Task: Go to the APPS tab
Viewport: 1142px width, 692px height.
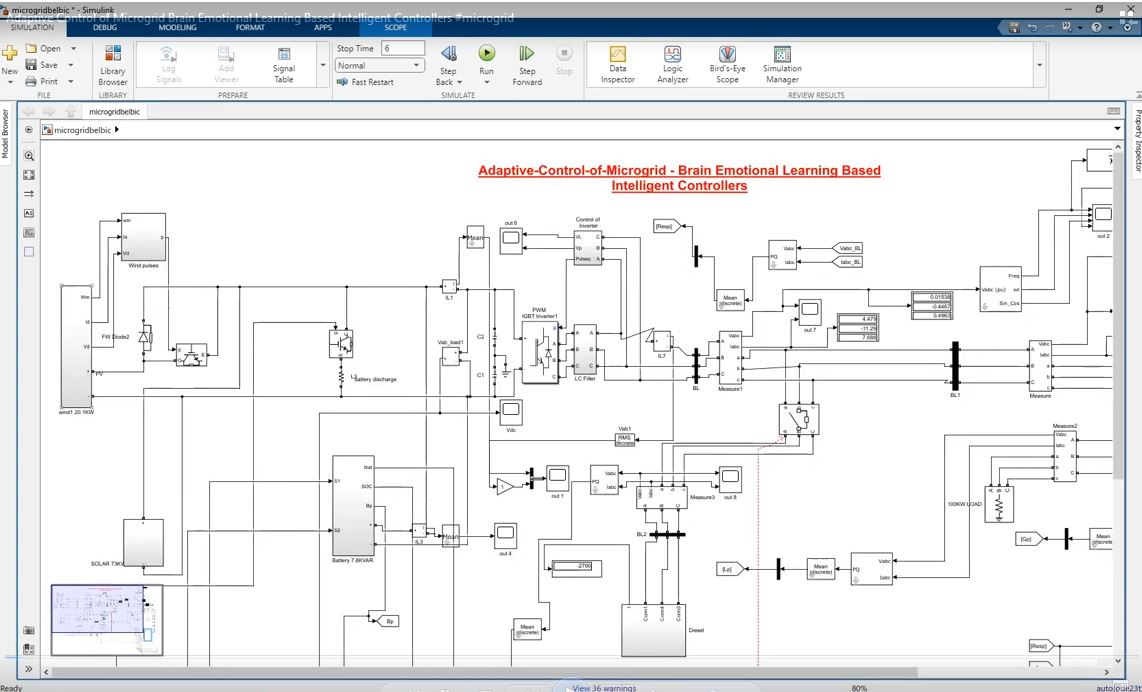Action: point(323,28)
